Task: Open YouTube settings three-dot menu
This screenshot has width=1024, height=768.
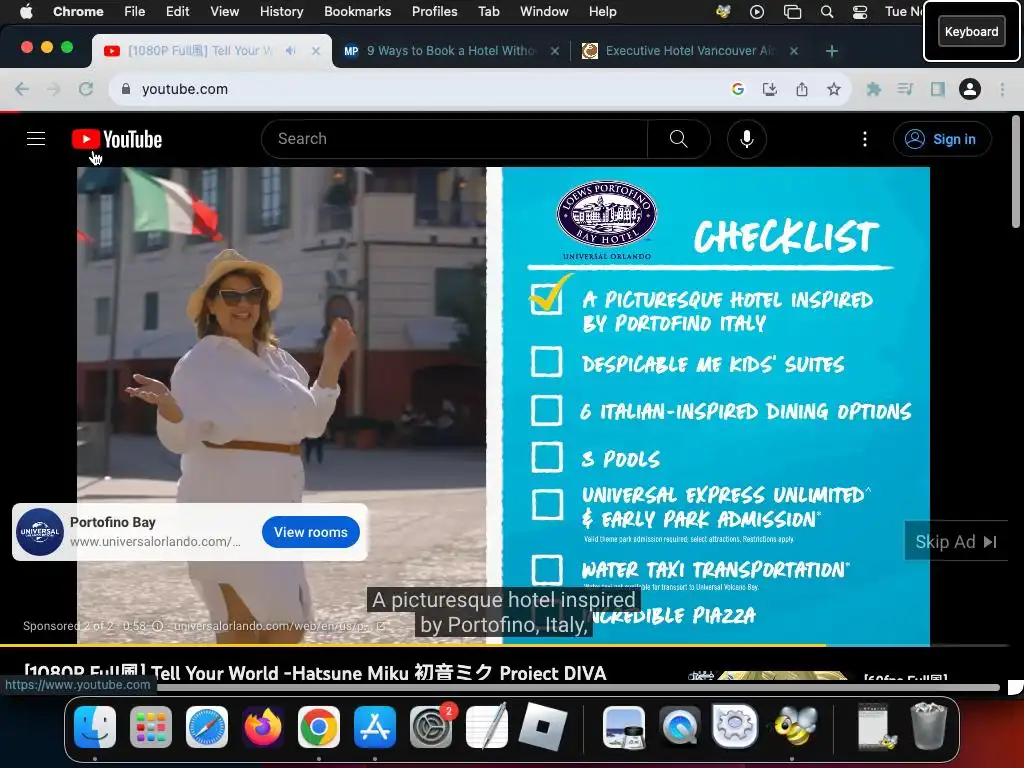Action: click(x=865, y=138)
